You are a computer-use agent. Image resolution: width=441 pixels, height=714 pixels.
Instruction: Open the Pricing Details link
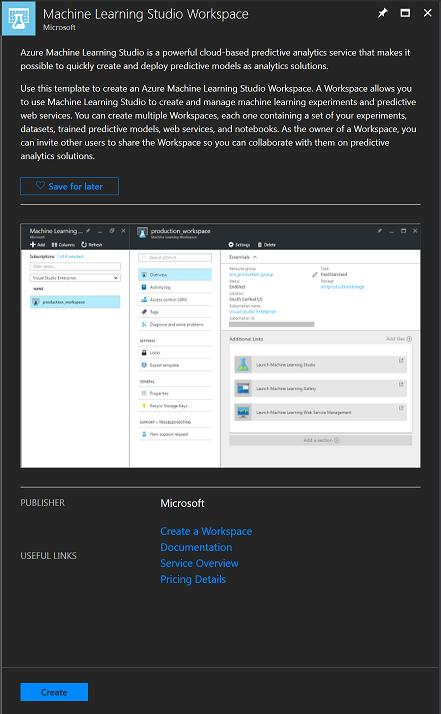193,579
